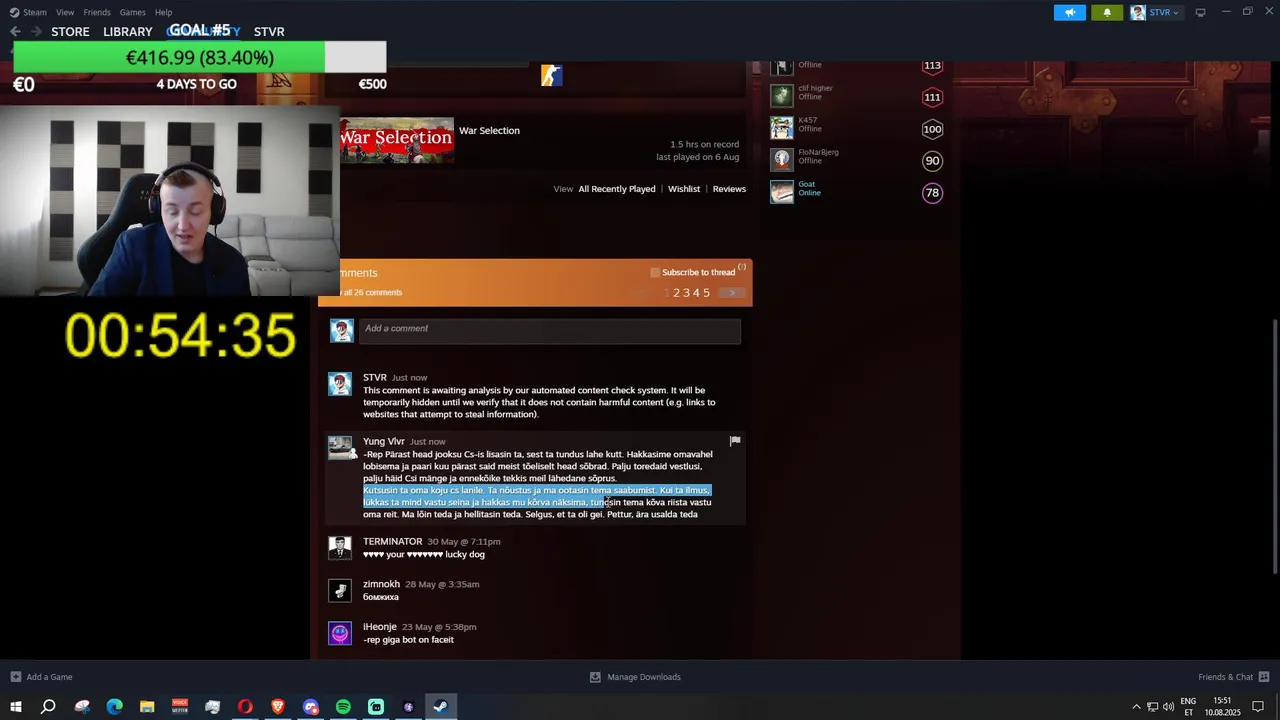Image resolution: width=1280 pixels, height=720 pixels.
Task: Open the Games menu
Action: coord(132,12)
